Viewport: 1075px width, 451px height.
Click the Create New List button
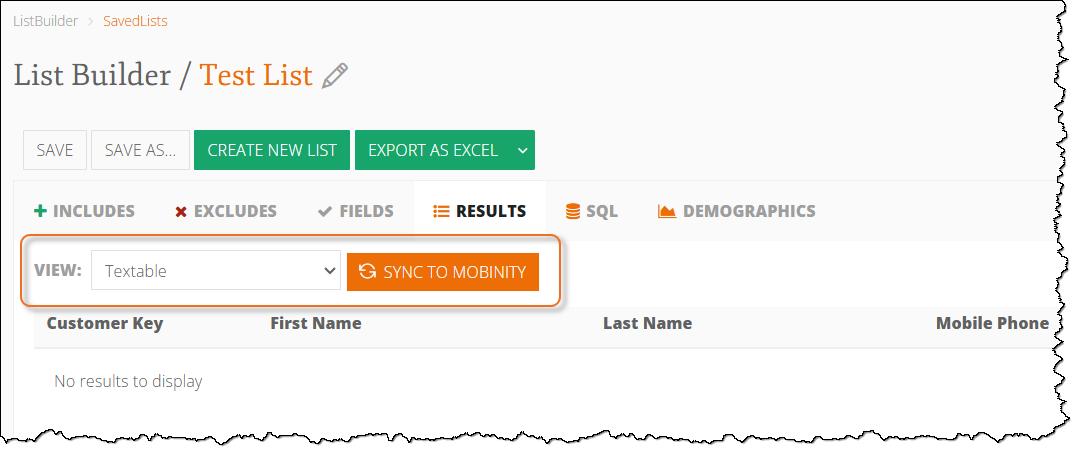tap(272, 150)
